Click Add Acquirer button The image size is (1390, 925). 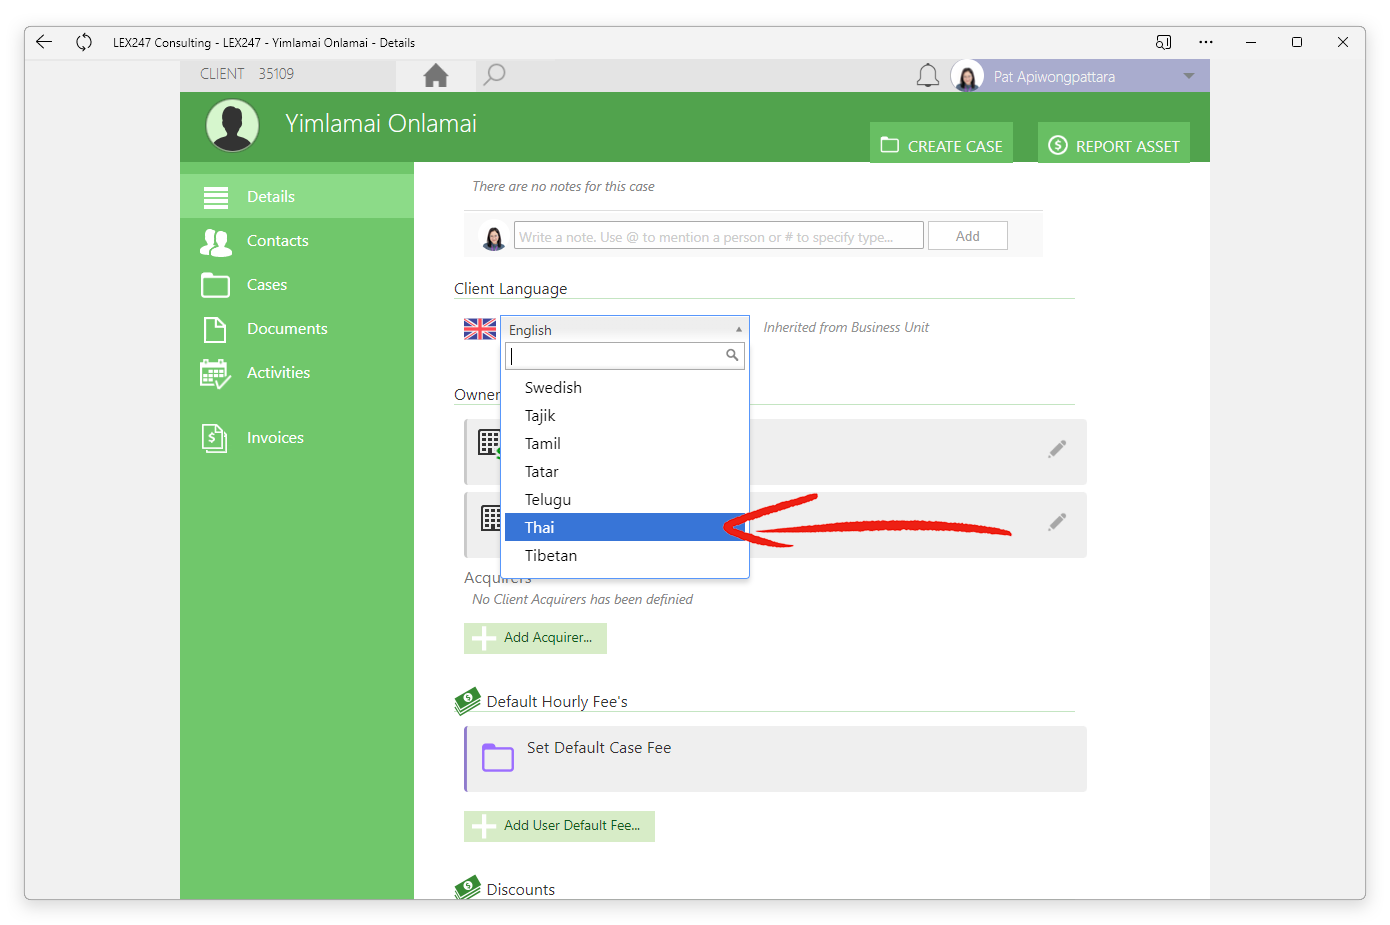pos(535,638)
